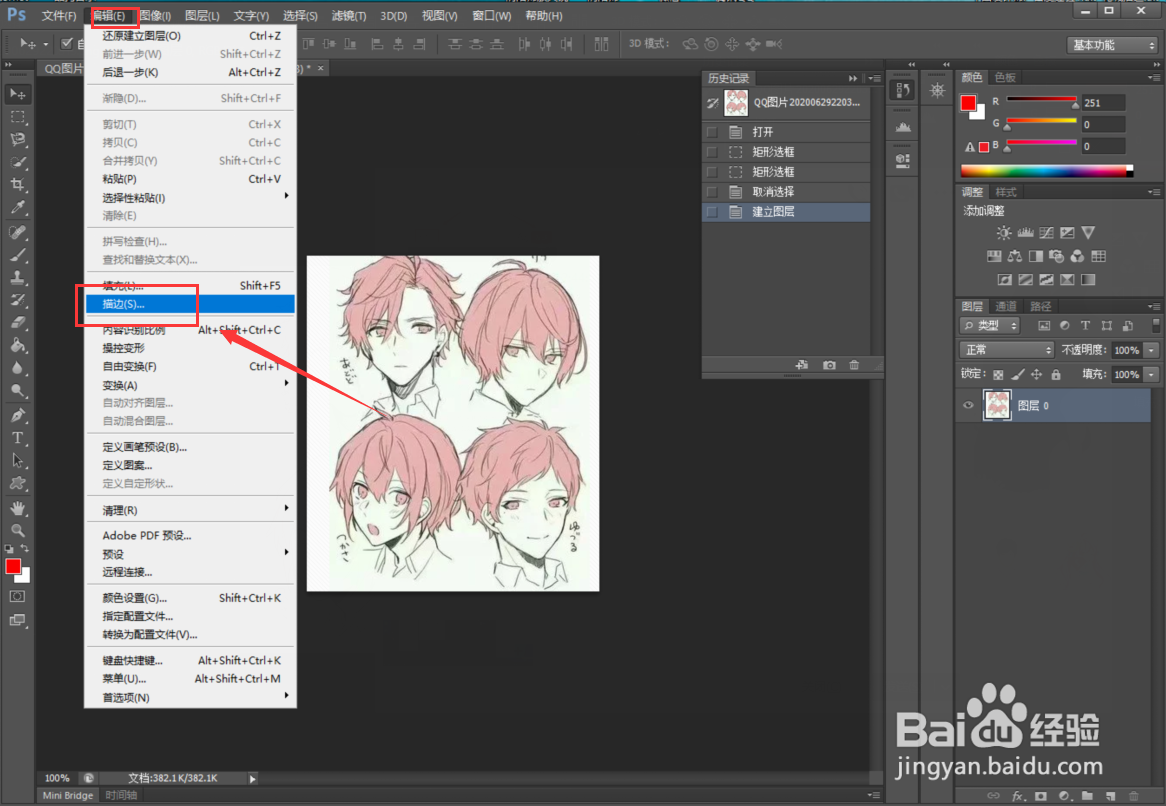
Task: Click the R color slider
Action: tap(1041, 100)
